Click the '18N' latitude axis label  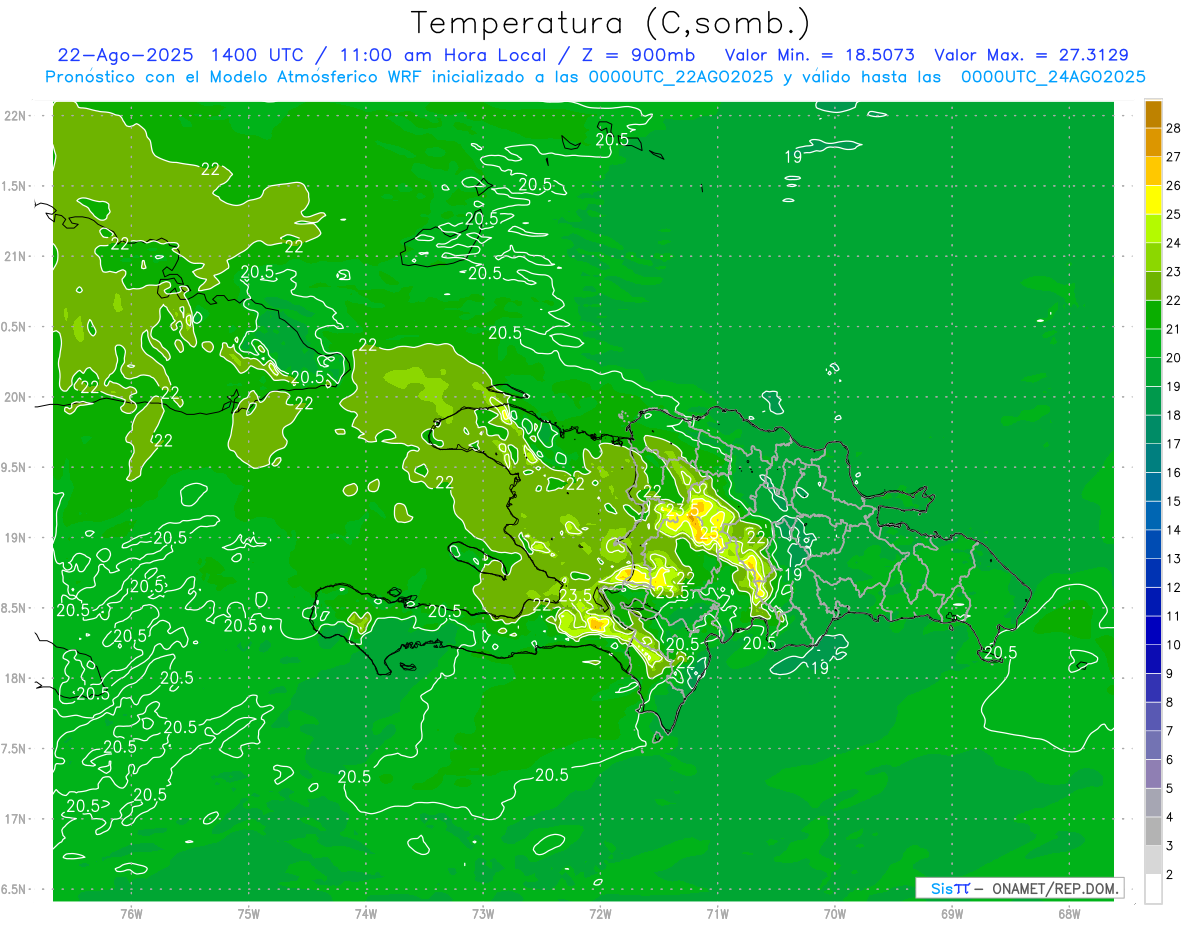point(17,679)
